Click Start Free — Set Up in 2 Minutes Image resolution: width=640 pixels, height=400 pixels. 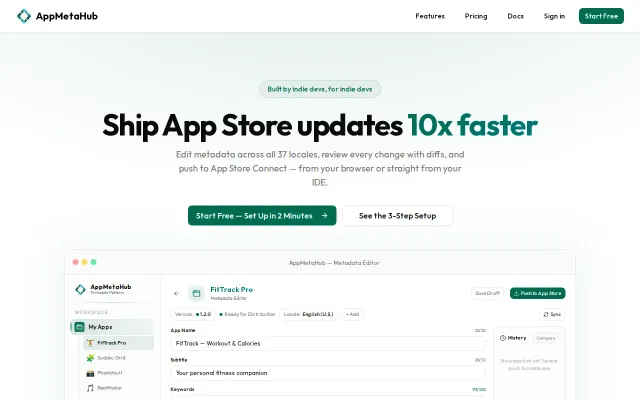click(x=262, y=216)
